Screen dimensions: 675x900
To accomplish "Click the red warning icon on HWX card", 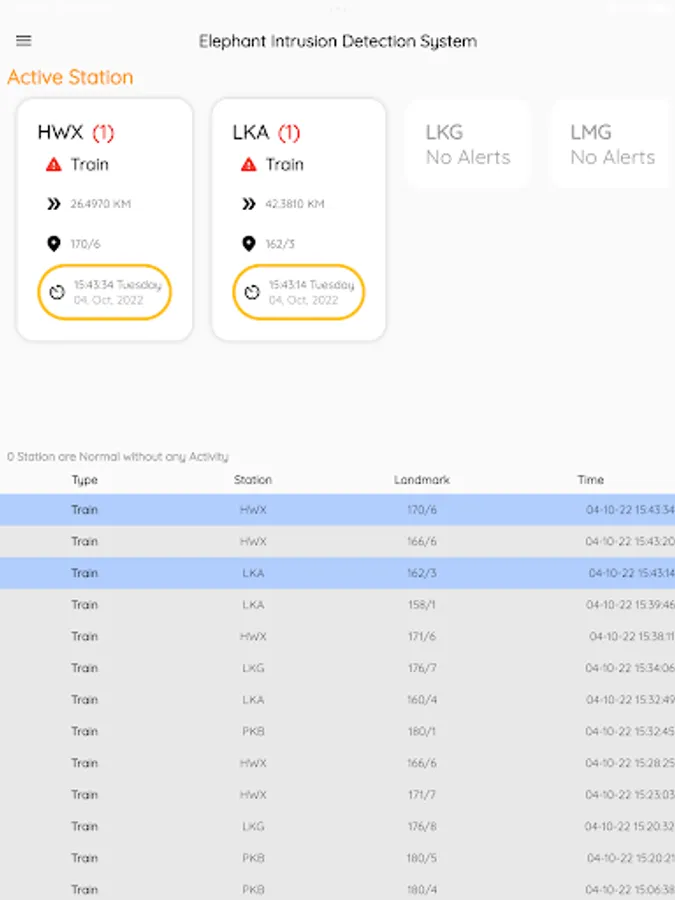I will point(54,165).
